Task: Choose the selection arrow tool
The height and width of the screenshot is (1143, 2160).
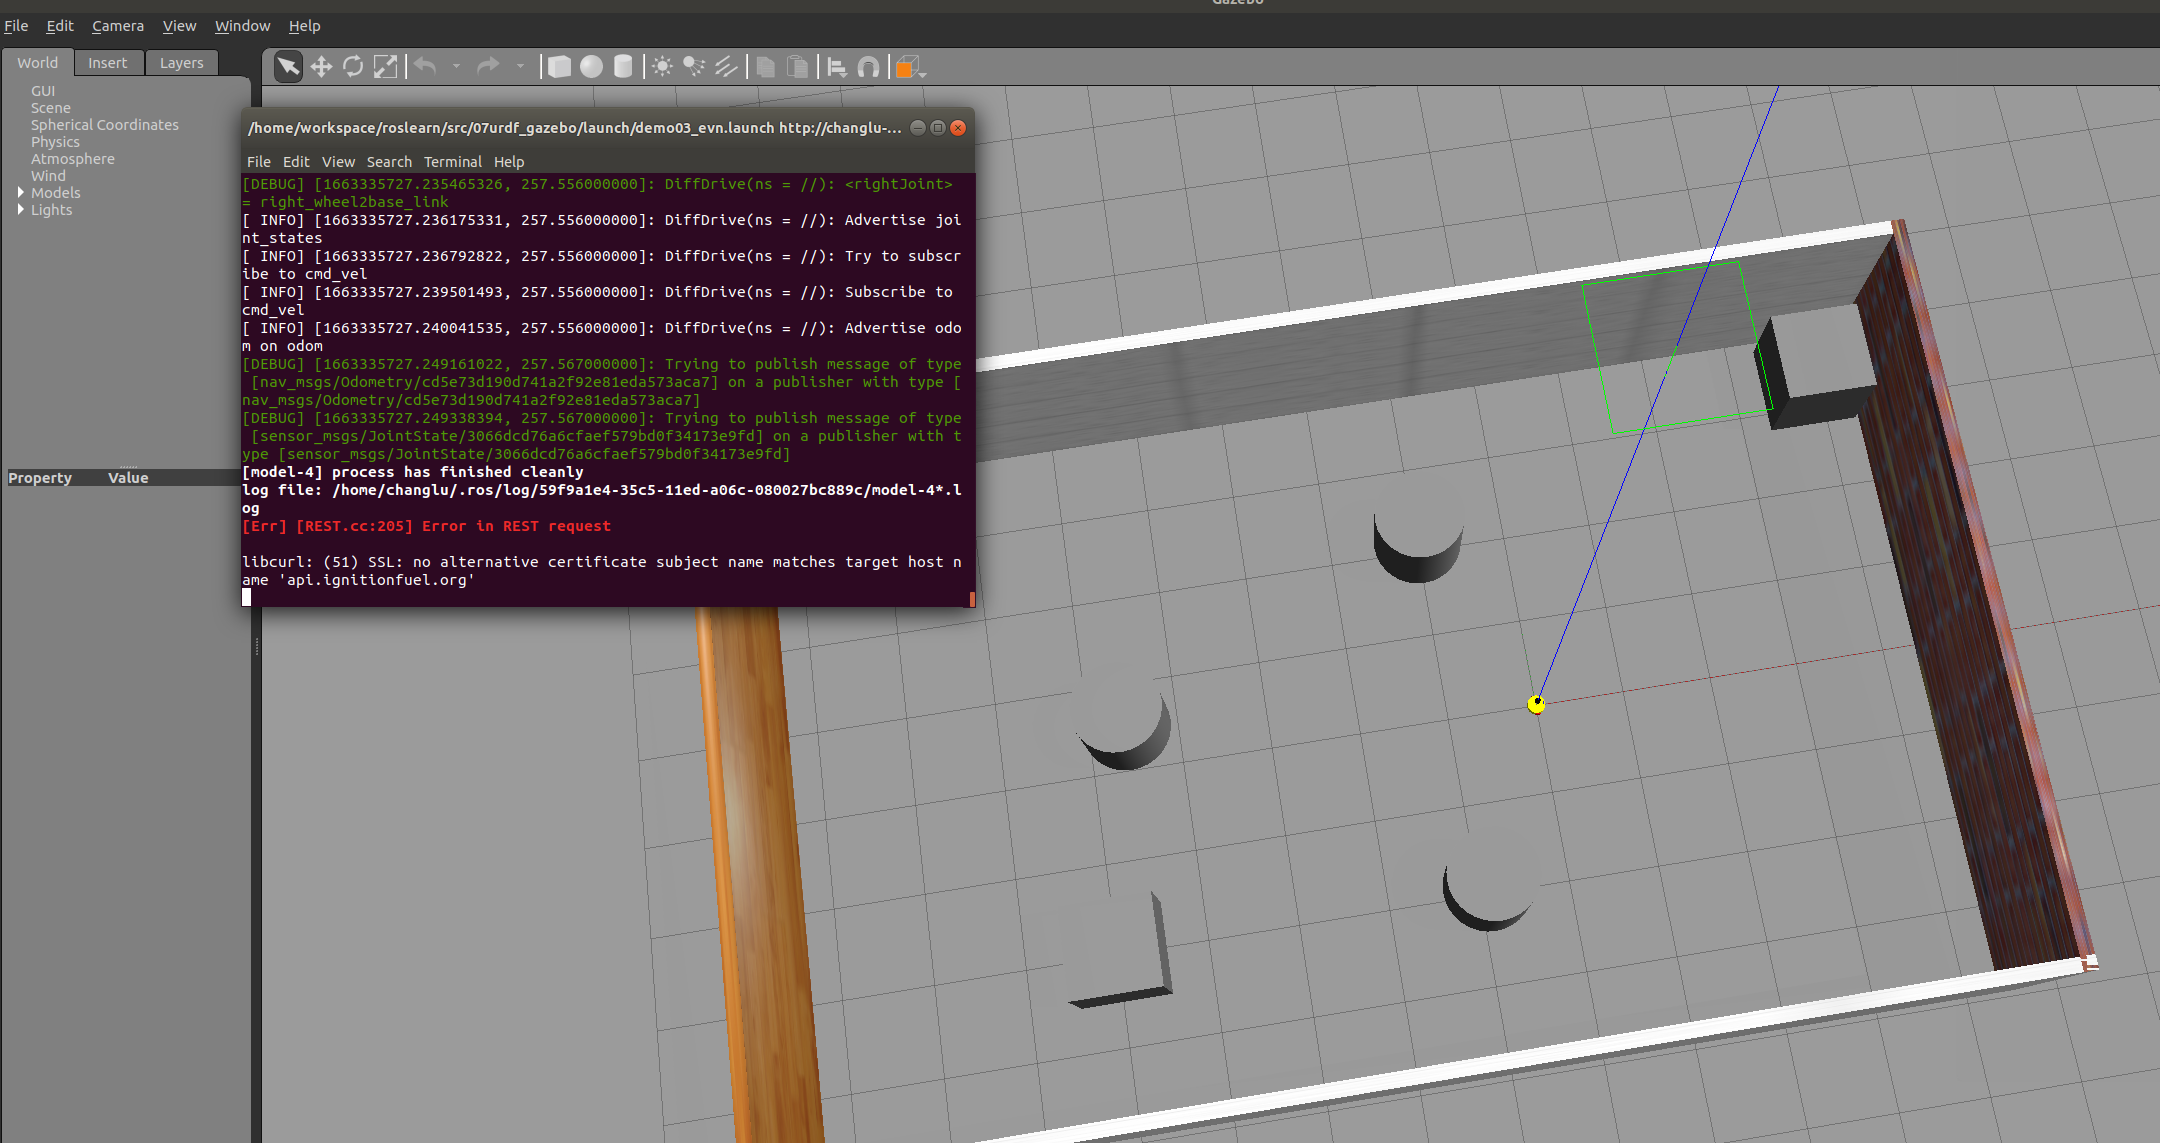Action: [288, 67]
